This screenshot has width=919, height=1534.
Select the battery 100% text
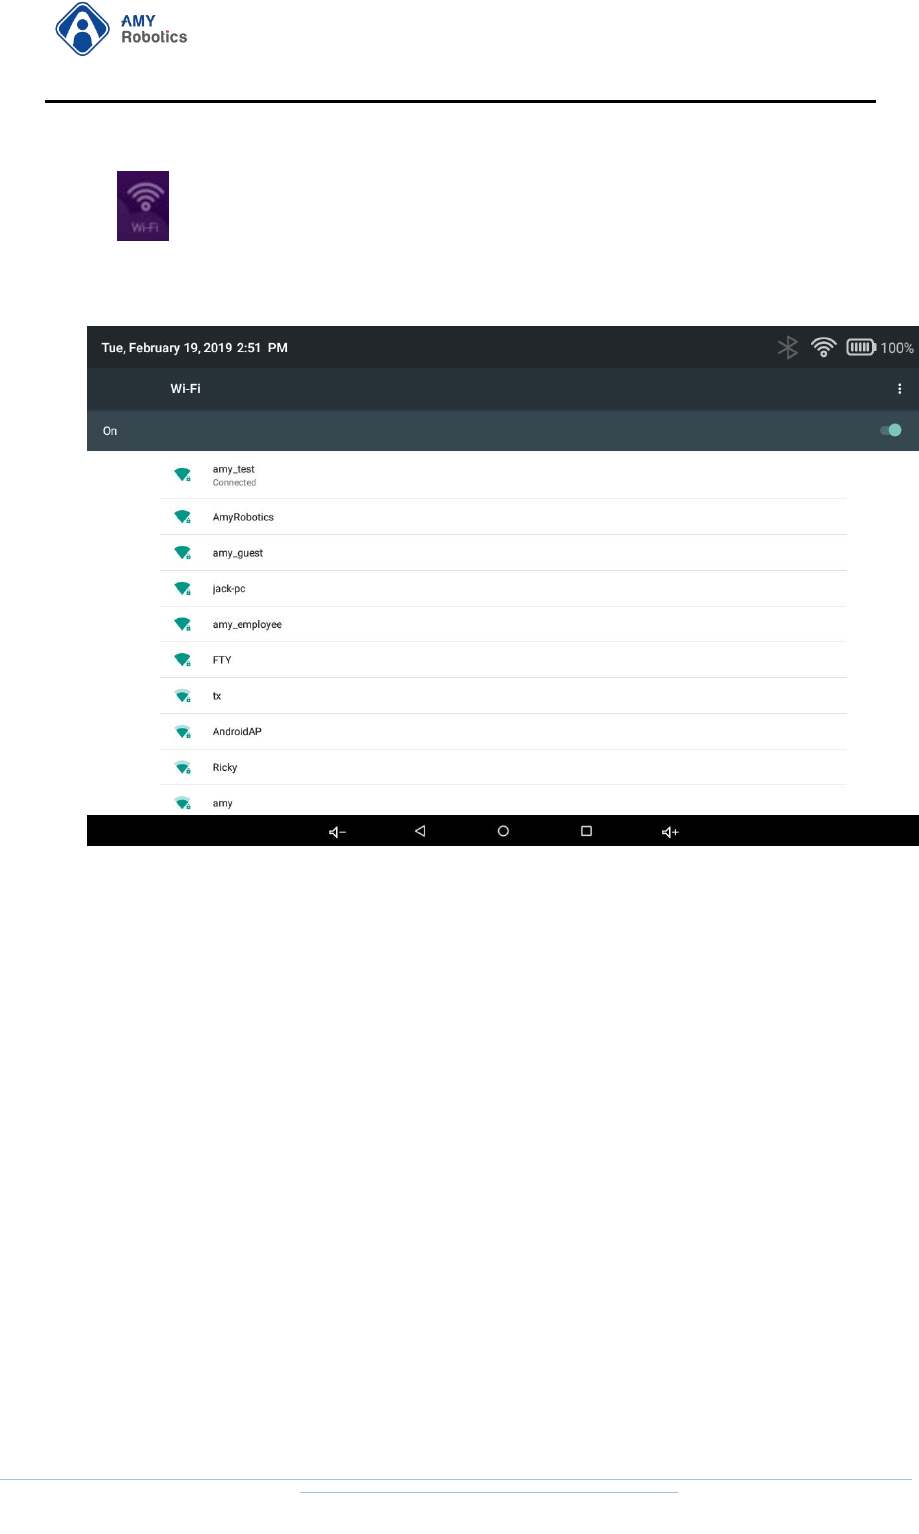897,348
